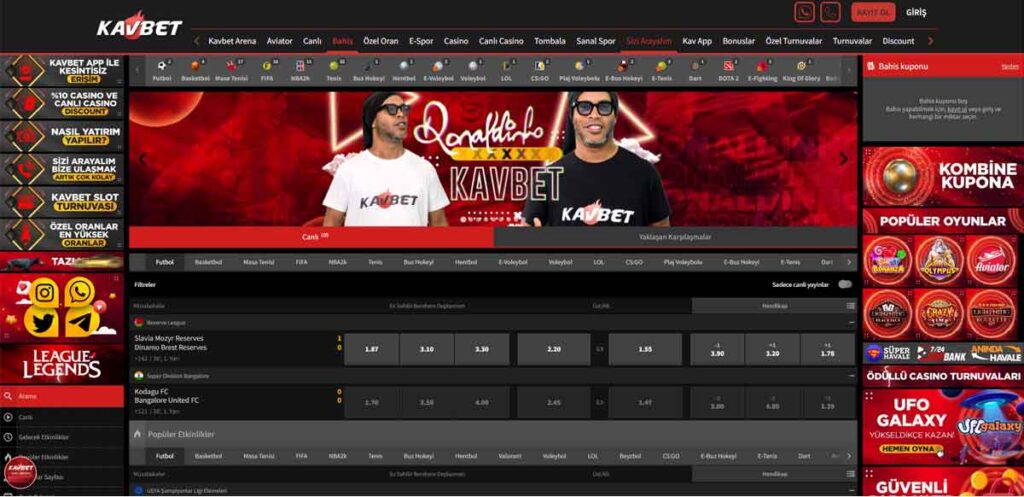Click the Arama search field
Image resolution: width=1024 pixels, height=497 pixels.
coord(61,396)
